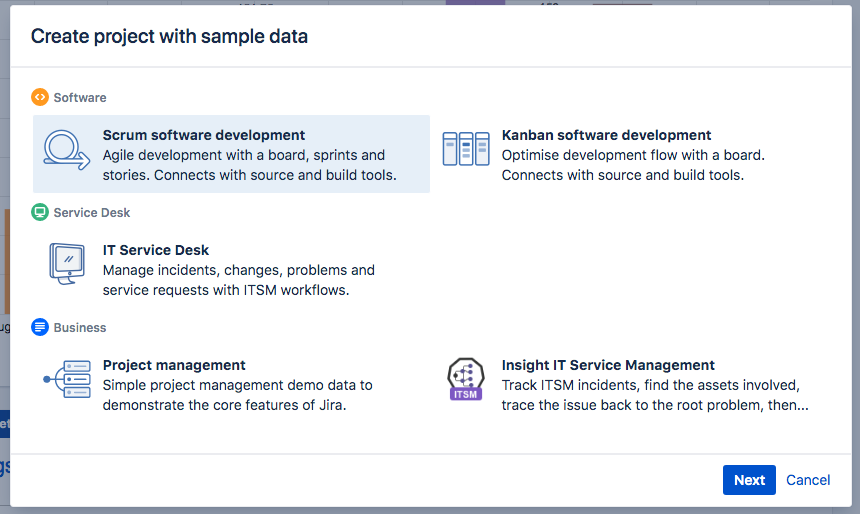Click the orange Software category icon
The width and height of the screenshot is (860, 514).
coord(39,97)
